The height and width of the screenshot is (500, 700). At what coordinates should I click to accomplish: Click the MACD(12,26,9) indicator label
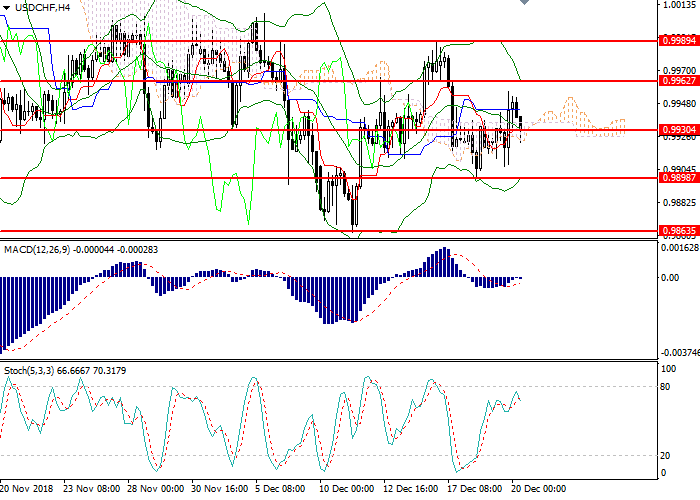click(38, 248)
